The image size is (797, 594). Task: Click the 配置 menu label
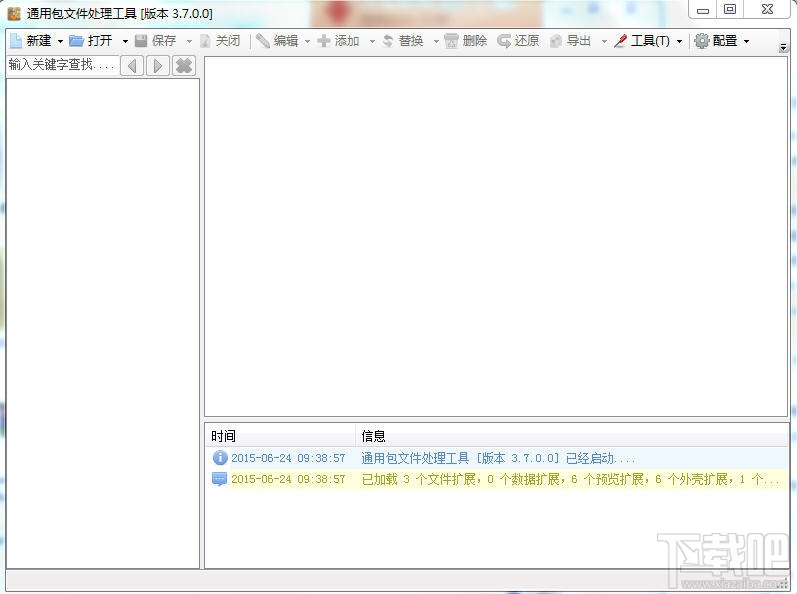725,41
